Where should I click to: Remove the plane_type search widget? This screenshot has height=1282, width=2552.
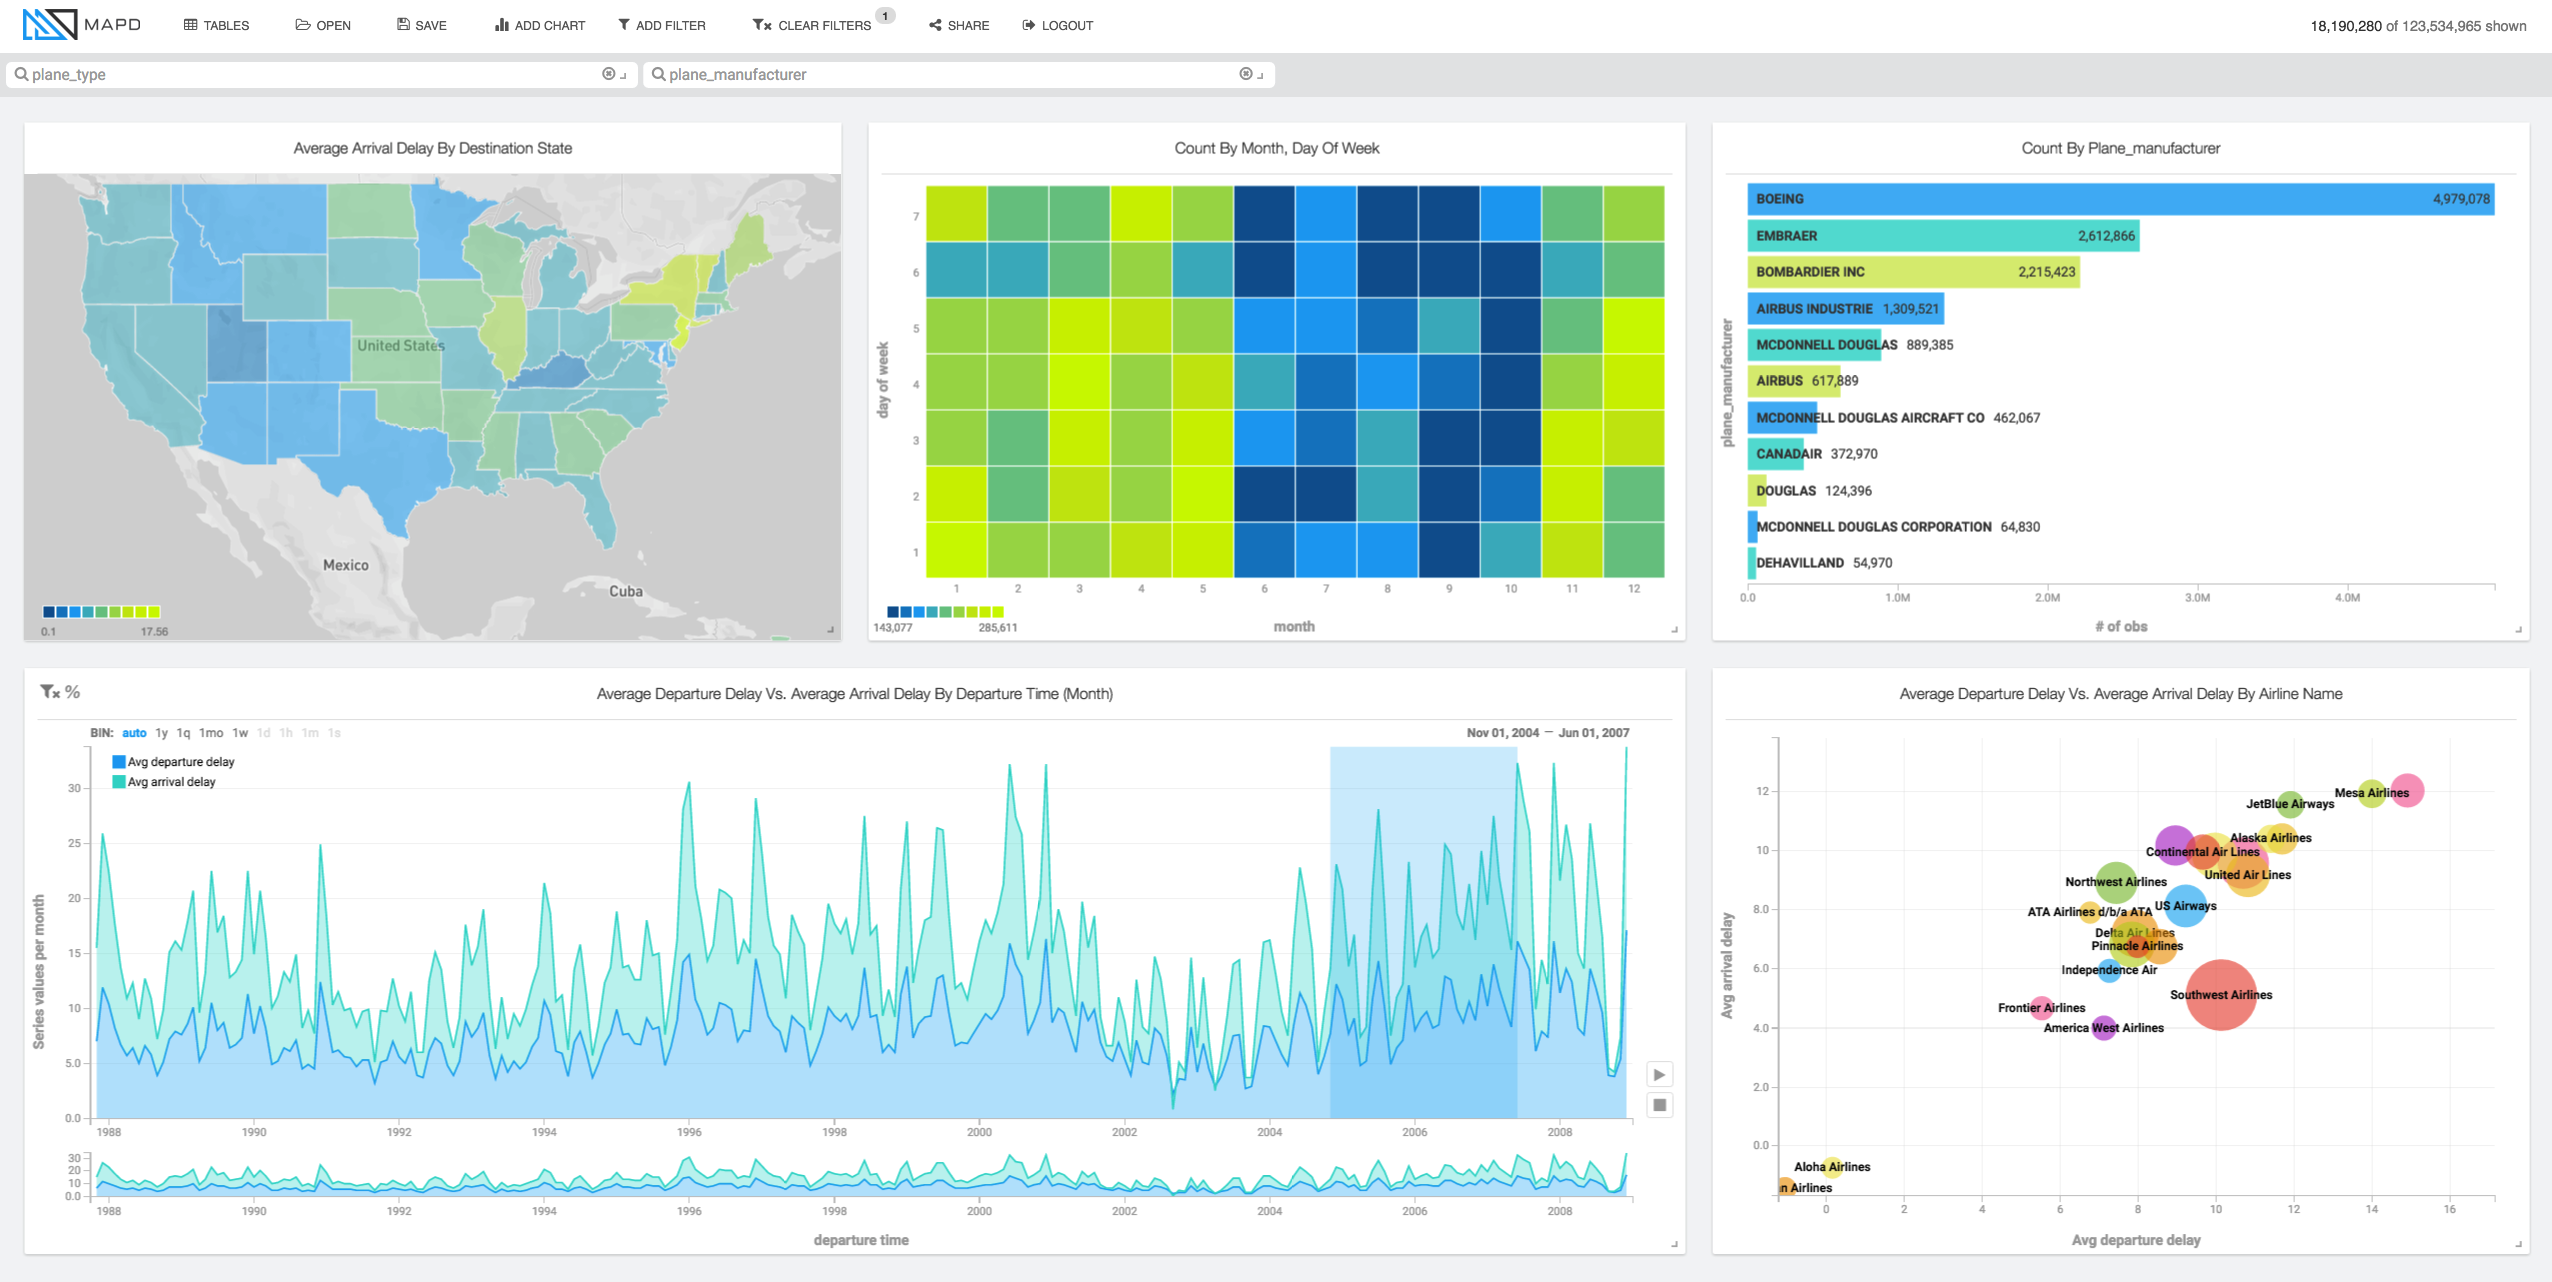click(608, 73)
